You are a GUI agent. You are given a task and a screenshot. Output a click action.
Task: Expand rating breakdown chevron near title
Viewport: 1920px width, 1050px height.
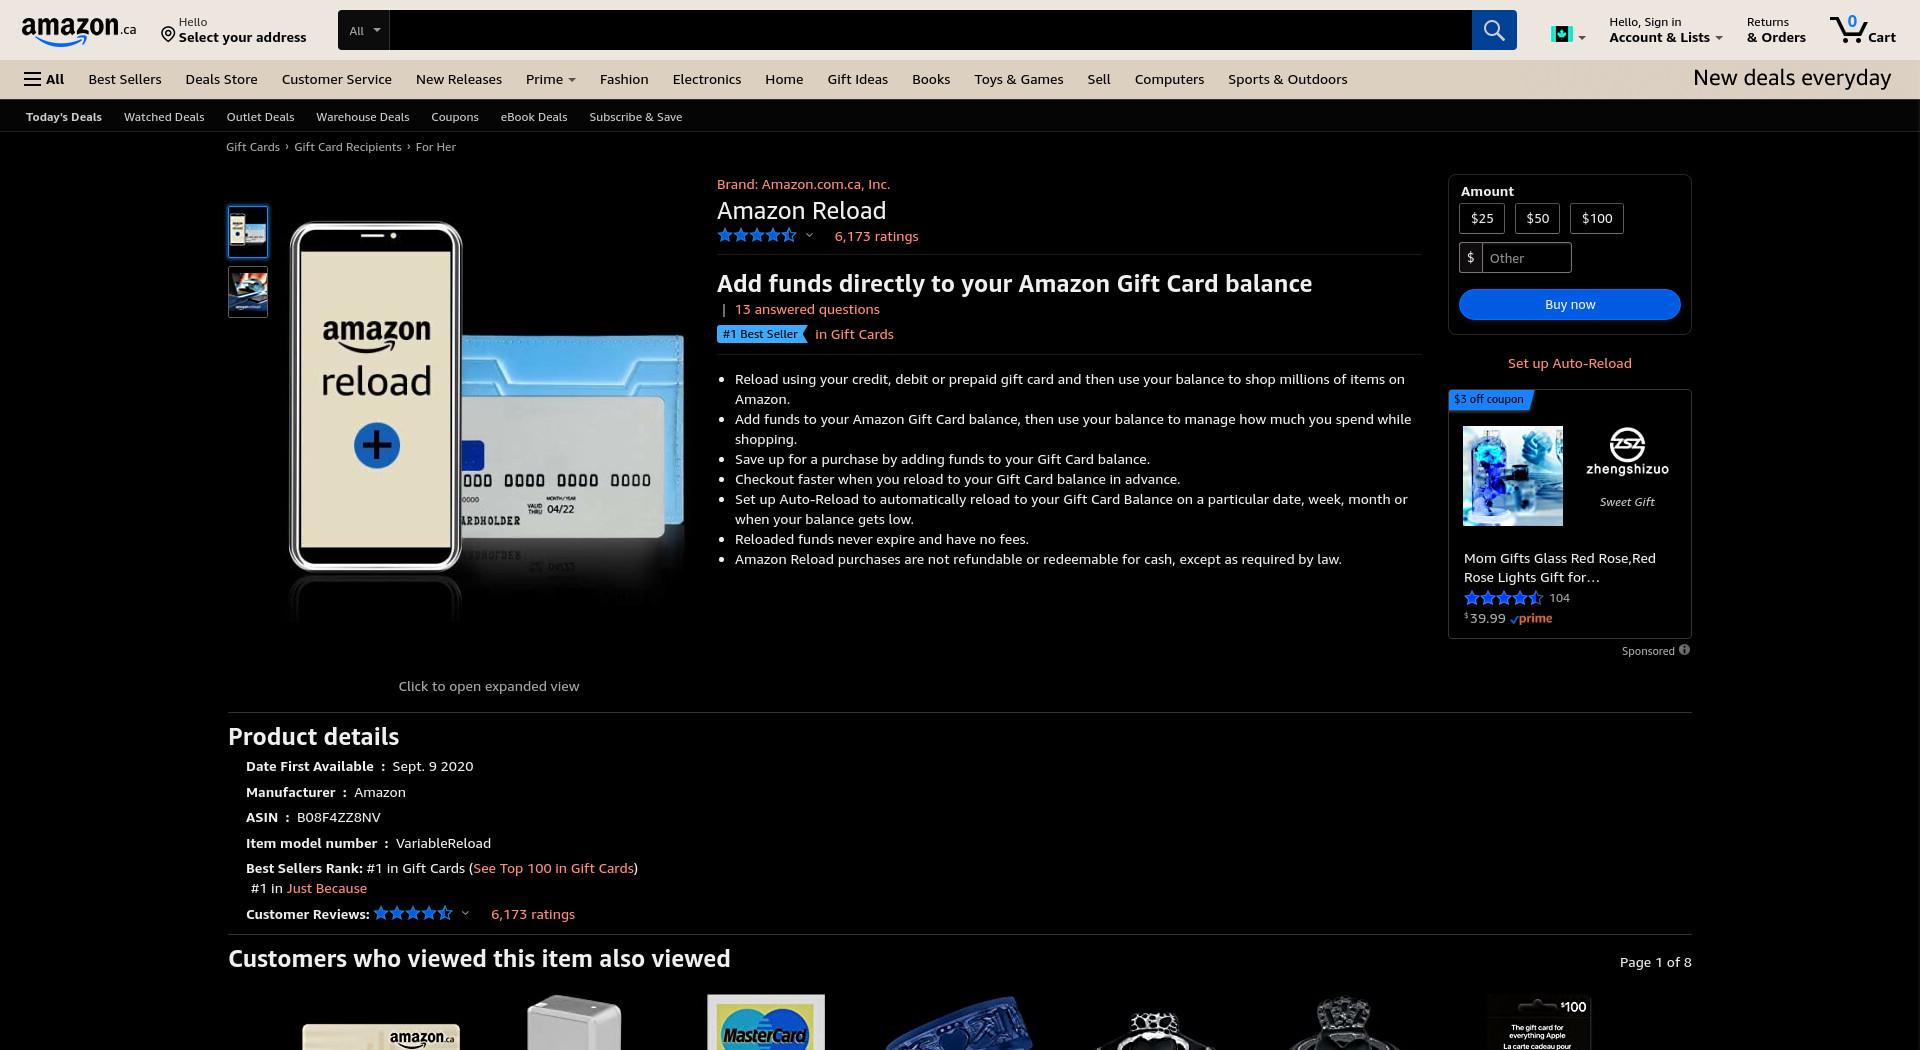(810, 236)
